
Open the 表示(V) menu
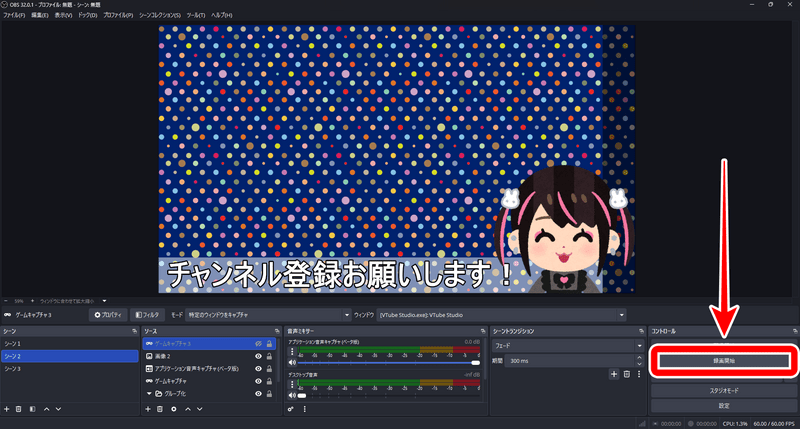63,15
